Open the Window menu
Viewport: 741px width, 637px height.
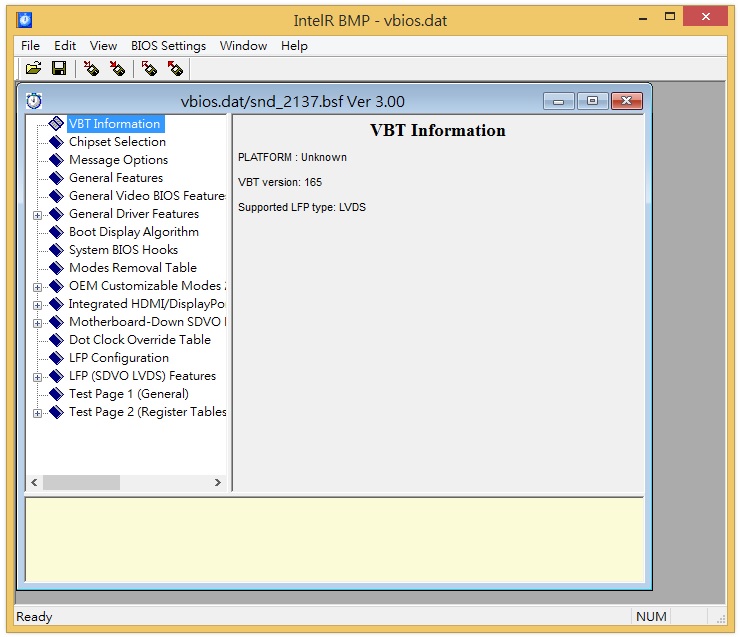click(243, 46)
